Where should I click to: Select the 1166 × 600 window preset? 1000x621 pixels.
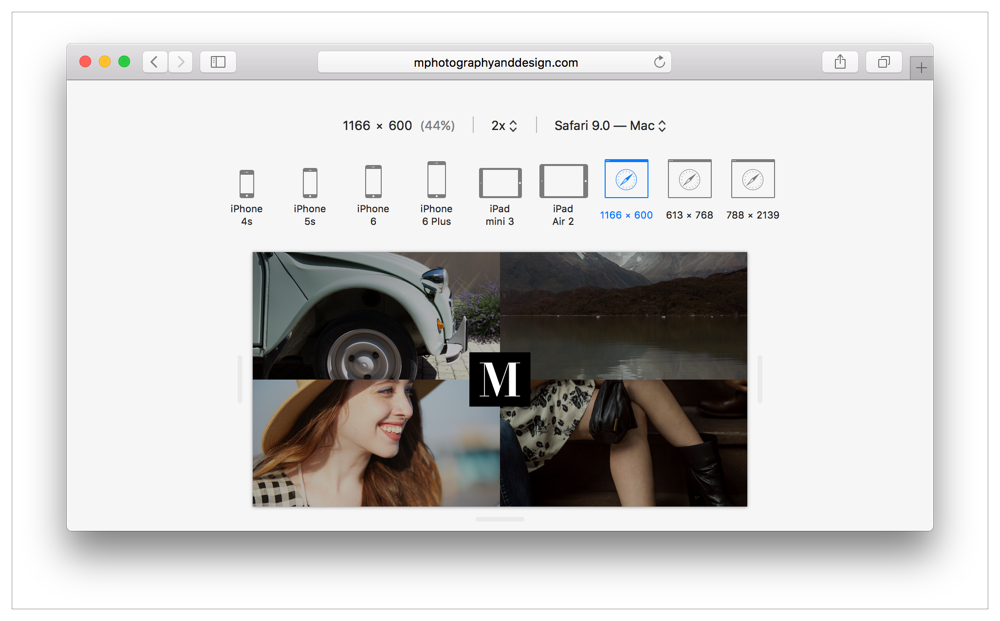(626, 180)
